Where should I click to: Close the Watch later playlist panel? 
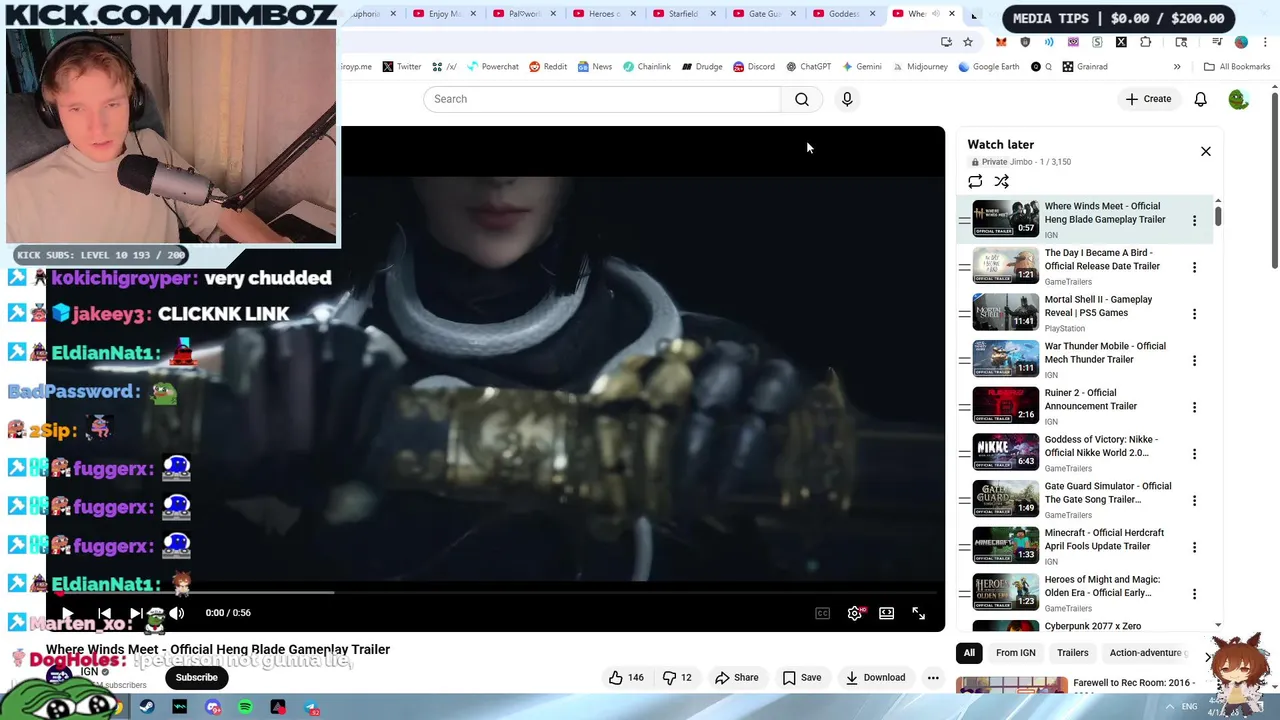point(1206,151)
